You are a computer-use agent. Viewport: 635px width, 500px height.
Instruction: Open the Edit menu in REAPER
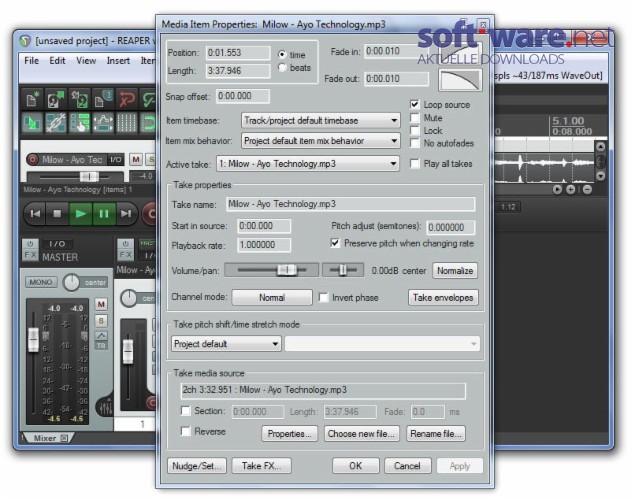pyautogui.click(x=57, y=61)
